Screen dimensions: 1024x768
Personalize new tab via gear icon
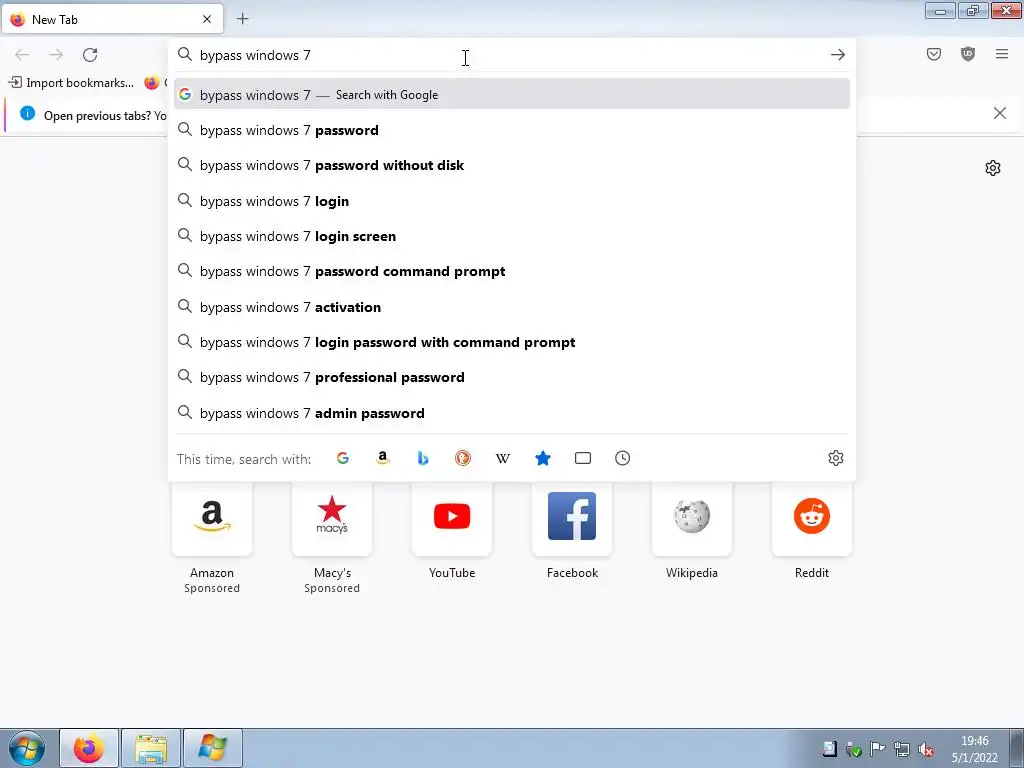click(x=993, y=168)
